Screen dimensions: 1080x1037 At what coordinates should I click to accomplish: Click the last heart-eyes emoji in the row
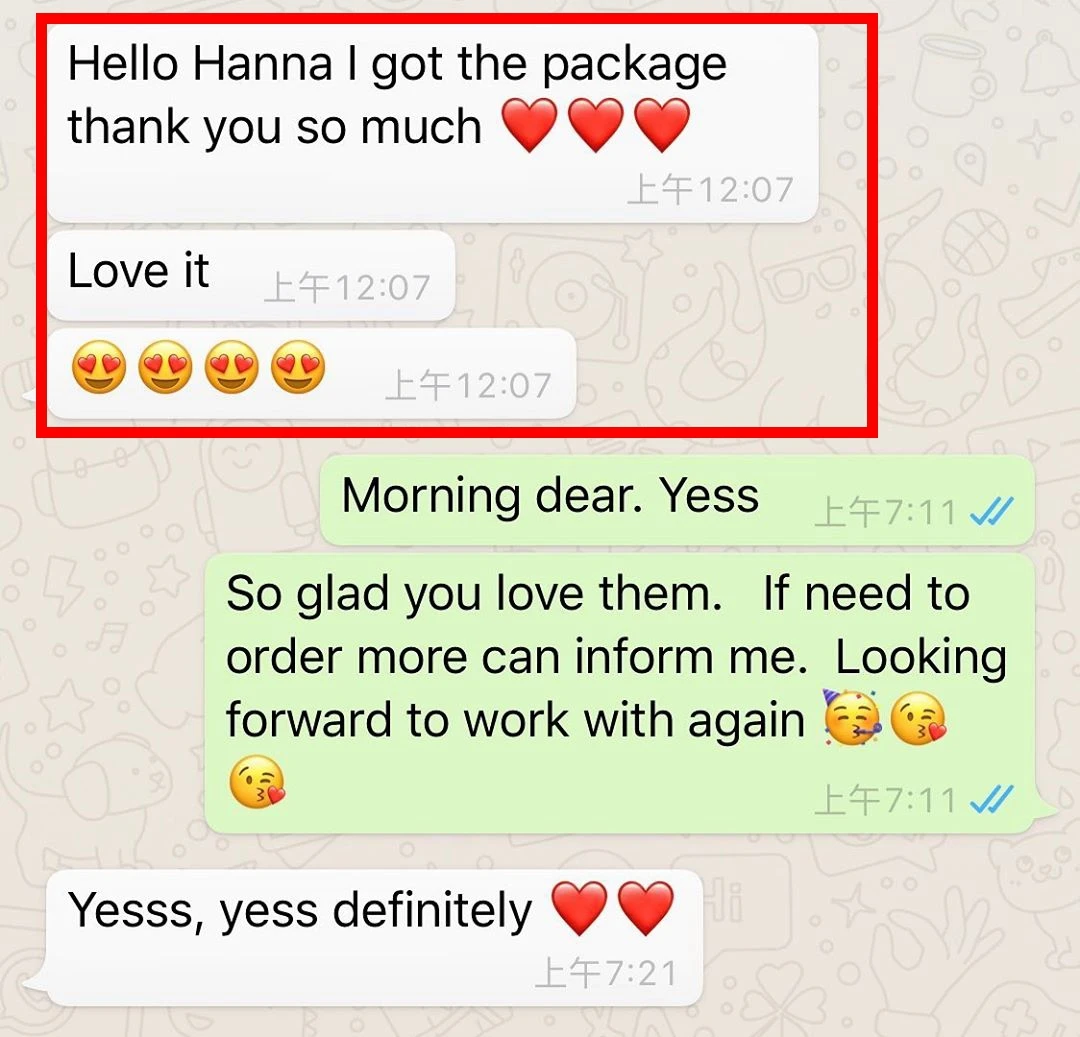tap(298, 366)
